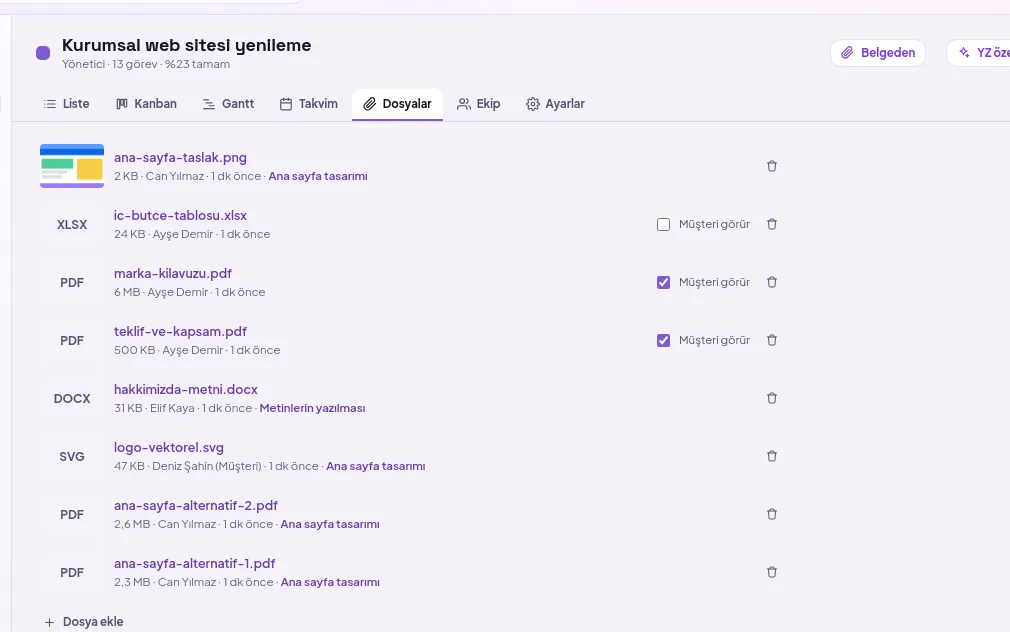
Task: Delete logo-vektorel.svg via trash icon
Action: pyautogui.click(x=772, y=456)
